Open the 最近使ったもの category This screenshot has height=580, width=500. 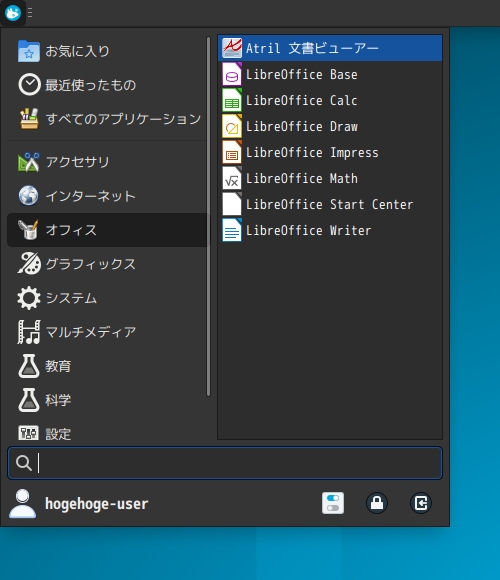click(107, 85)
